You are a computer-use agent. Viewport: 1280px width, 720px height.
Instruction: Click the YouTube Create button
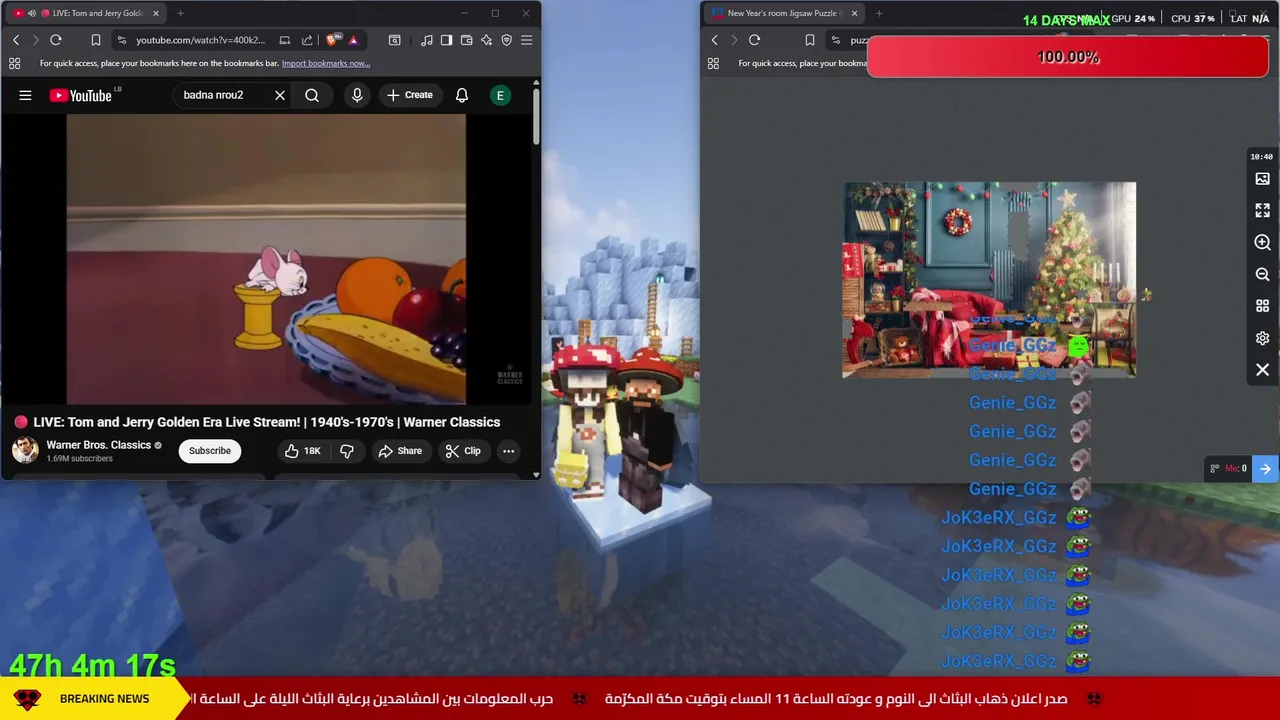[410, 95]
